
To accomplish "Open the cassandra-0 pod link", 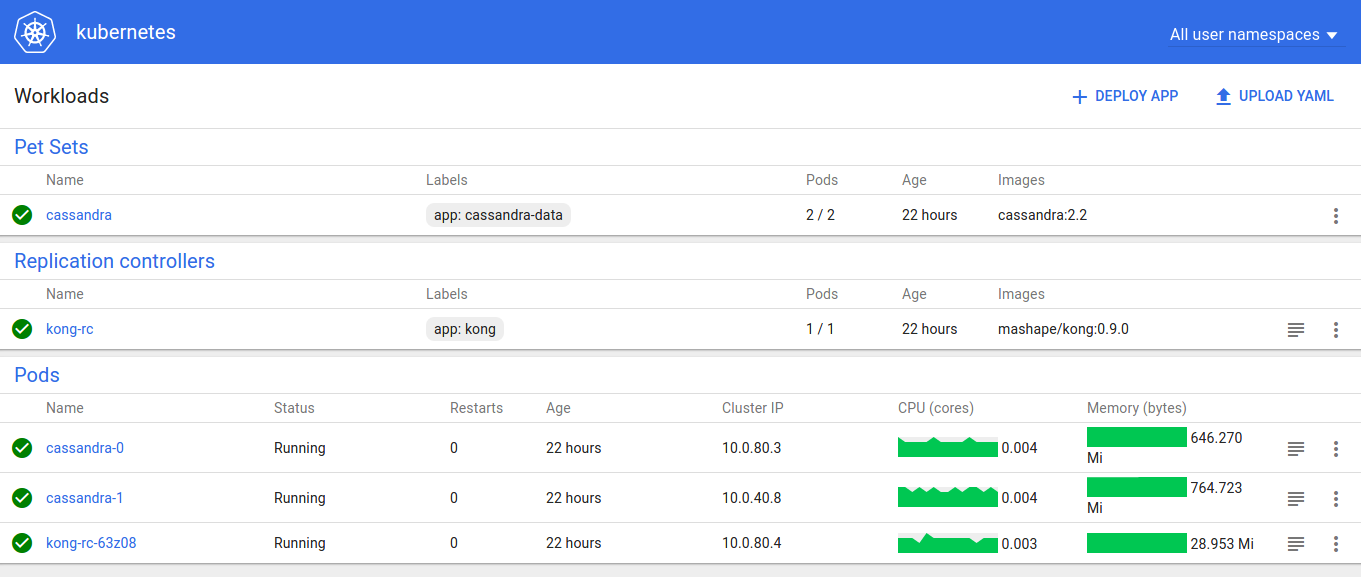I will coord(85,448).
